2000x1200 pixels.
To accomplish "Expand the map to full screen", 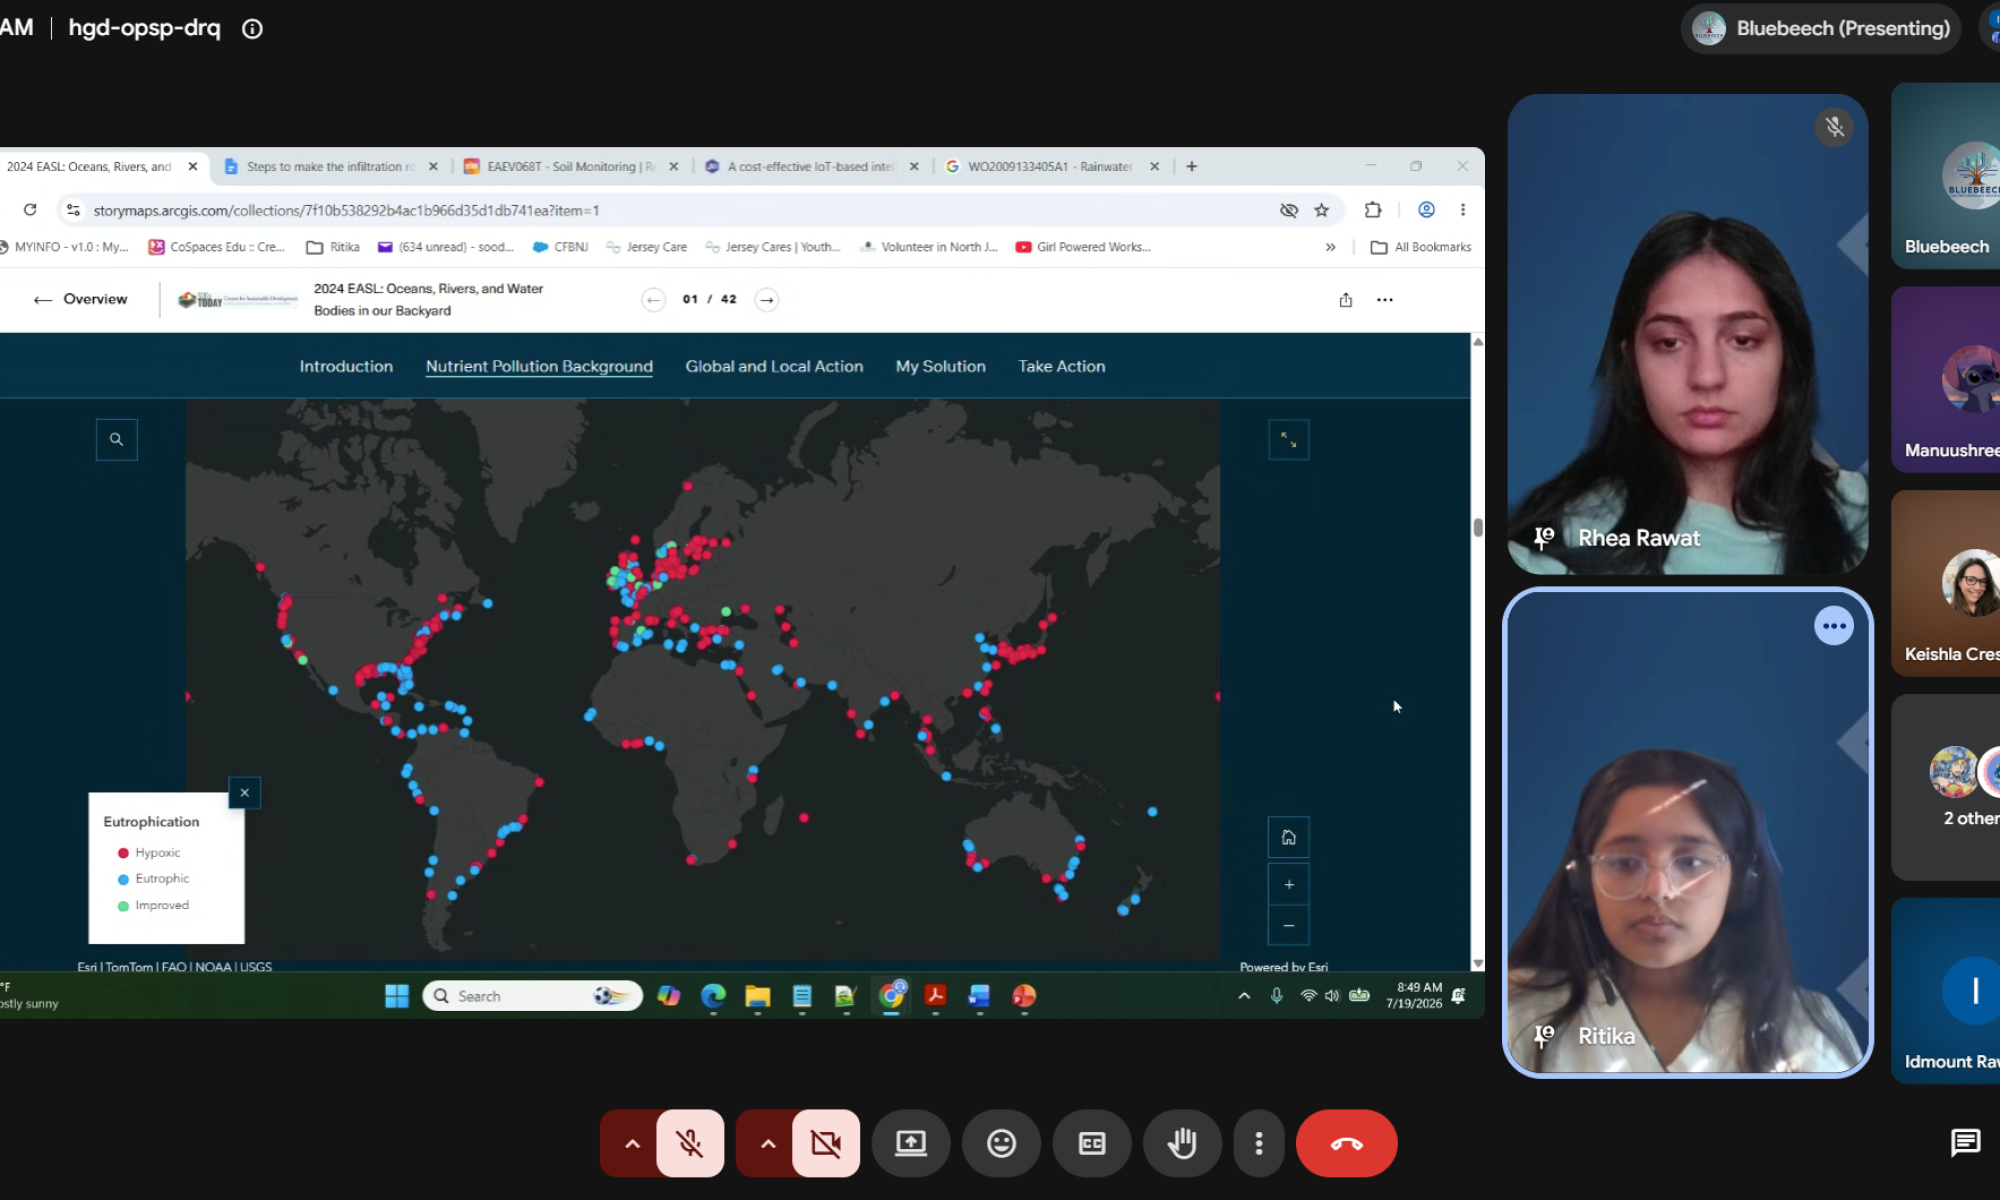I will (x=1288, y=439).
